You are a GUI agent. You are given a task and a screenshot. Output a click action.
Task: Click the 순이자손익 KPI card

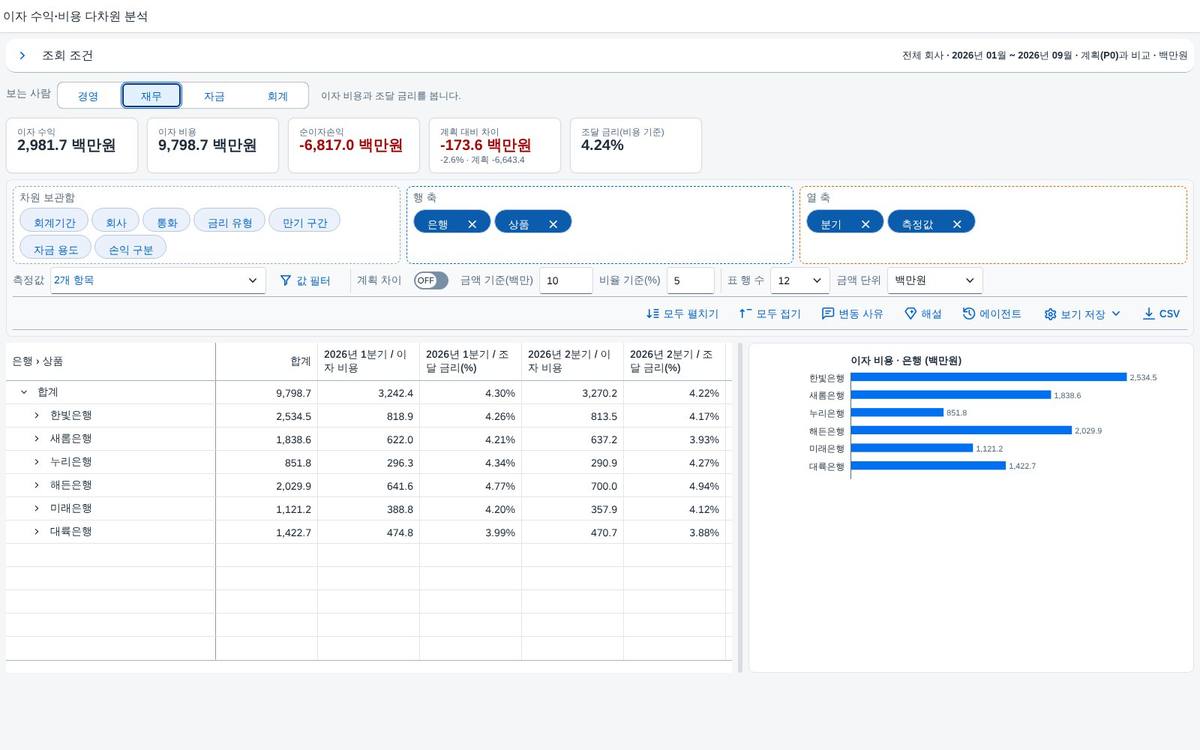(x=354, y=145)
